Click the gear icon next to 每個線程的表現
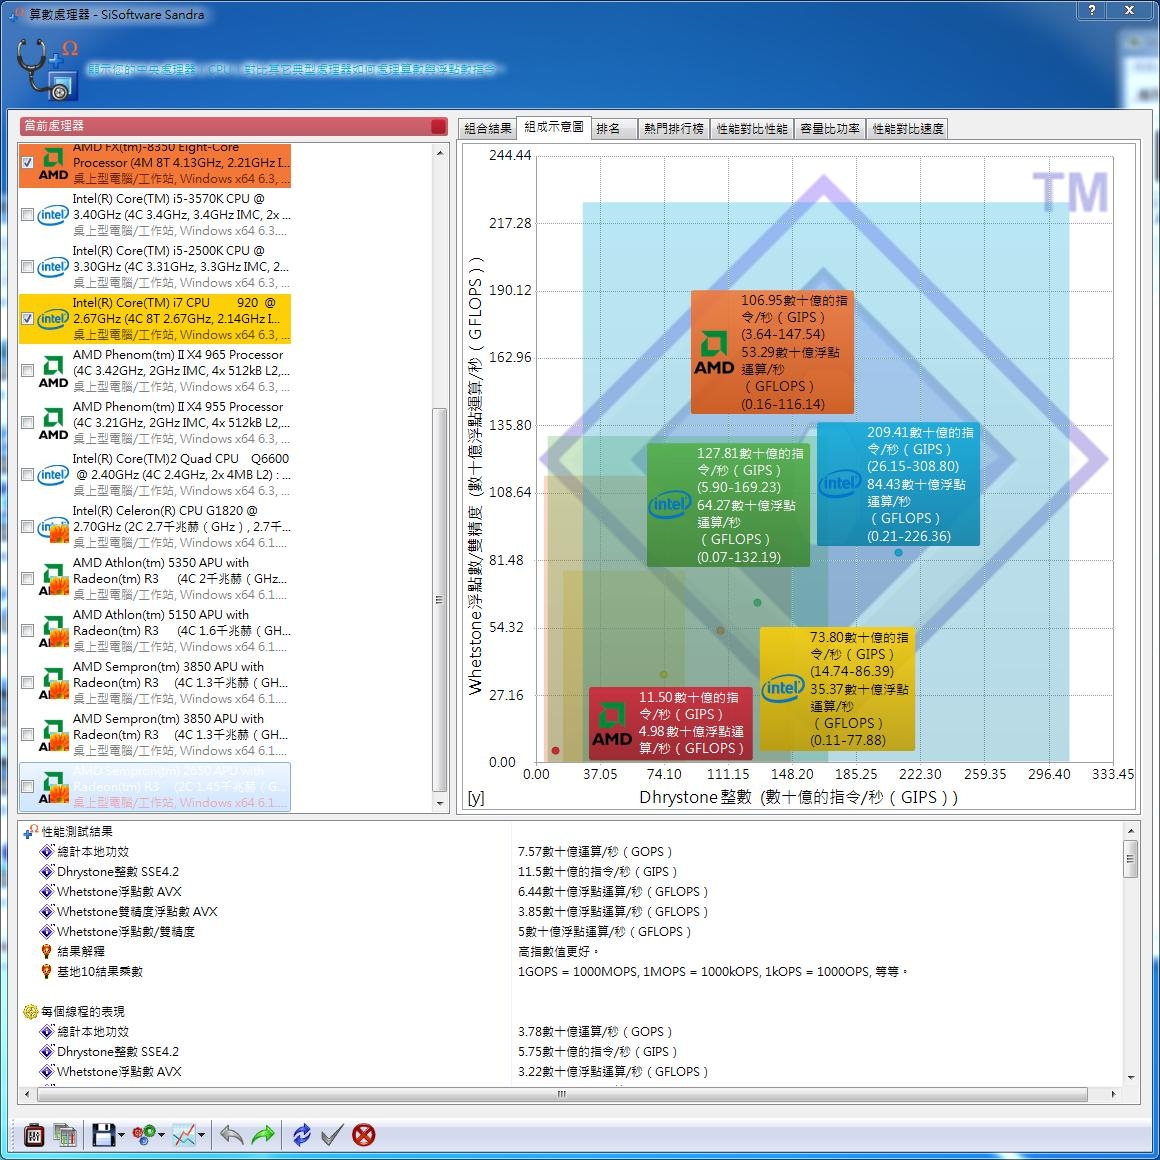The width and height of the screenshot is (1160, 1160). pos(30,1011)
